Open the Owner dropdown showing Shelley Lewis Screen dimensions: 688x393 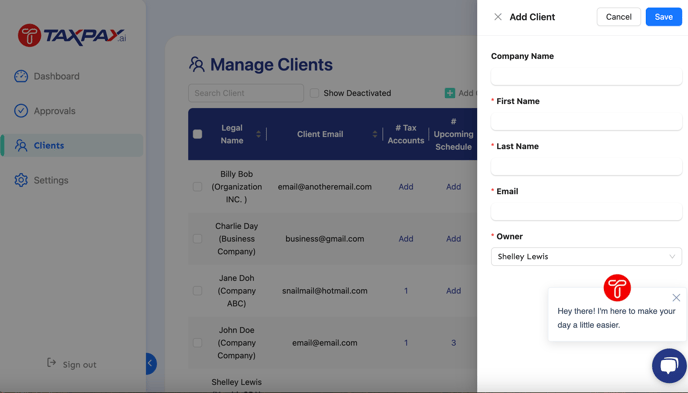point(586,257)
